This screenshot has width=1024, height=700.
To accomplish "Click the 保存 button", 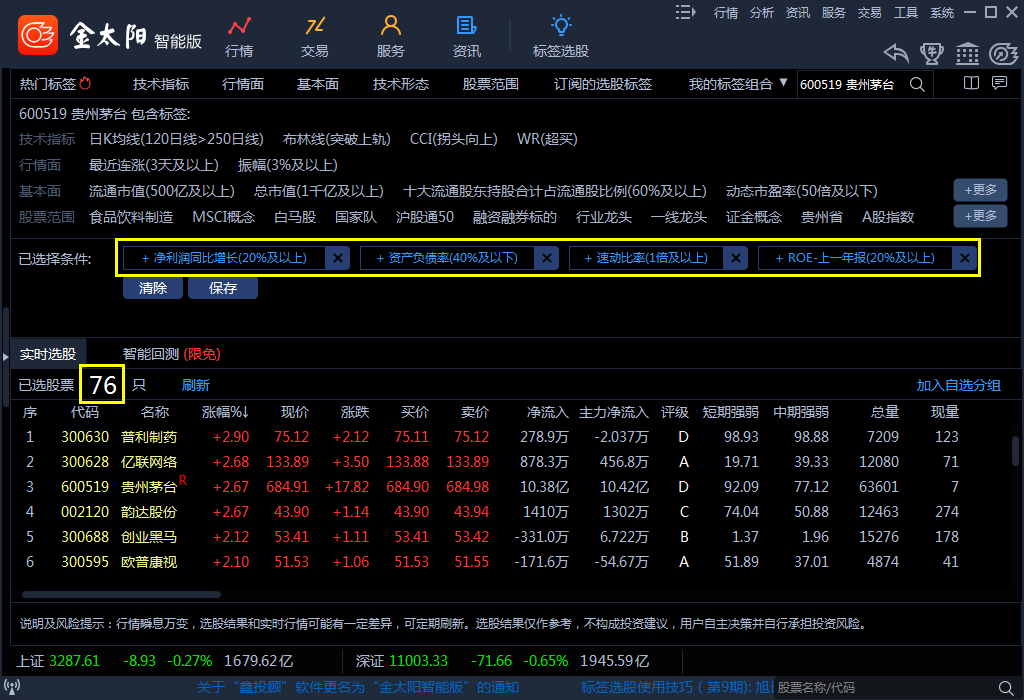I will tap(223, 288).
